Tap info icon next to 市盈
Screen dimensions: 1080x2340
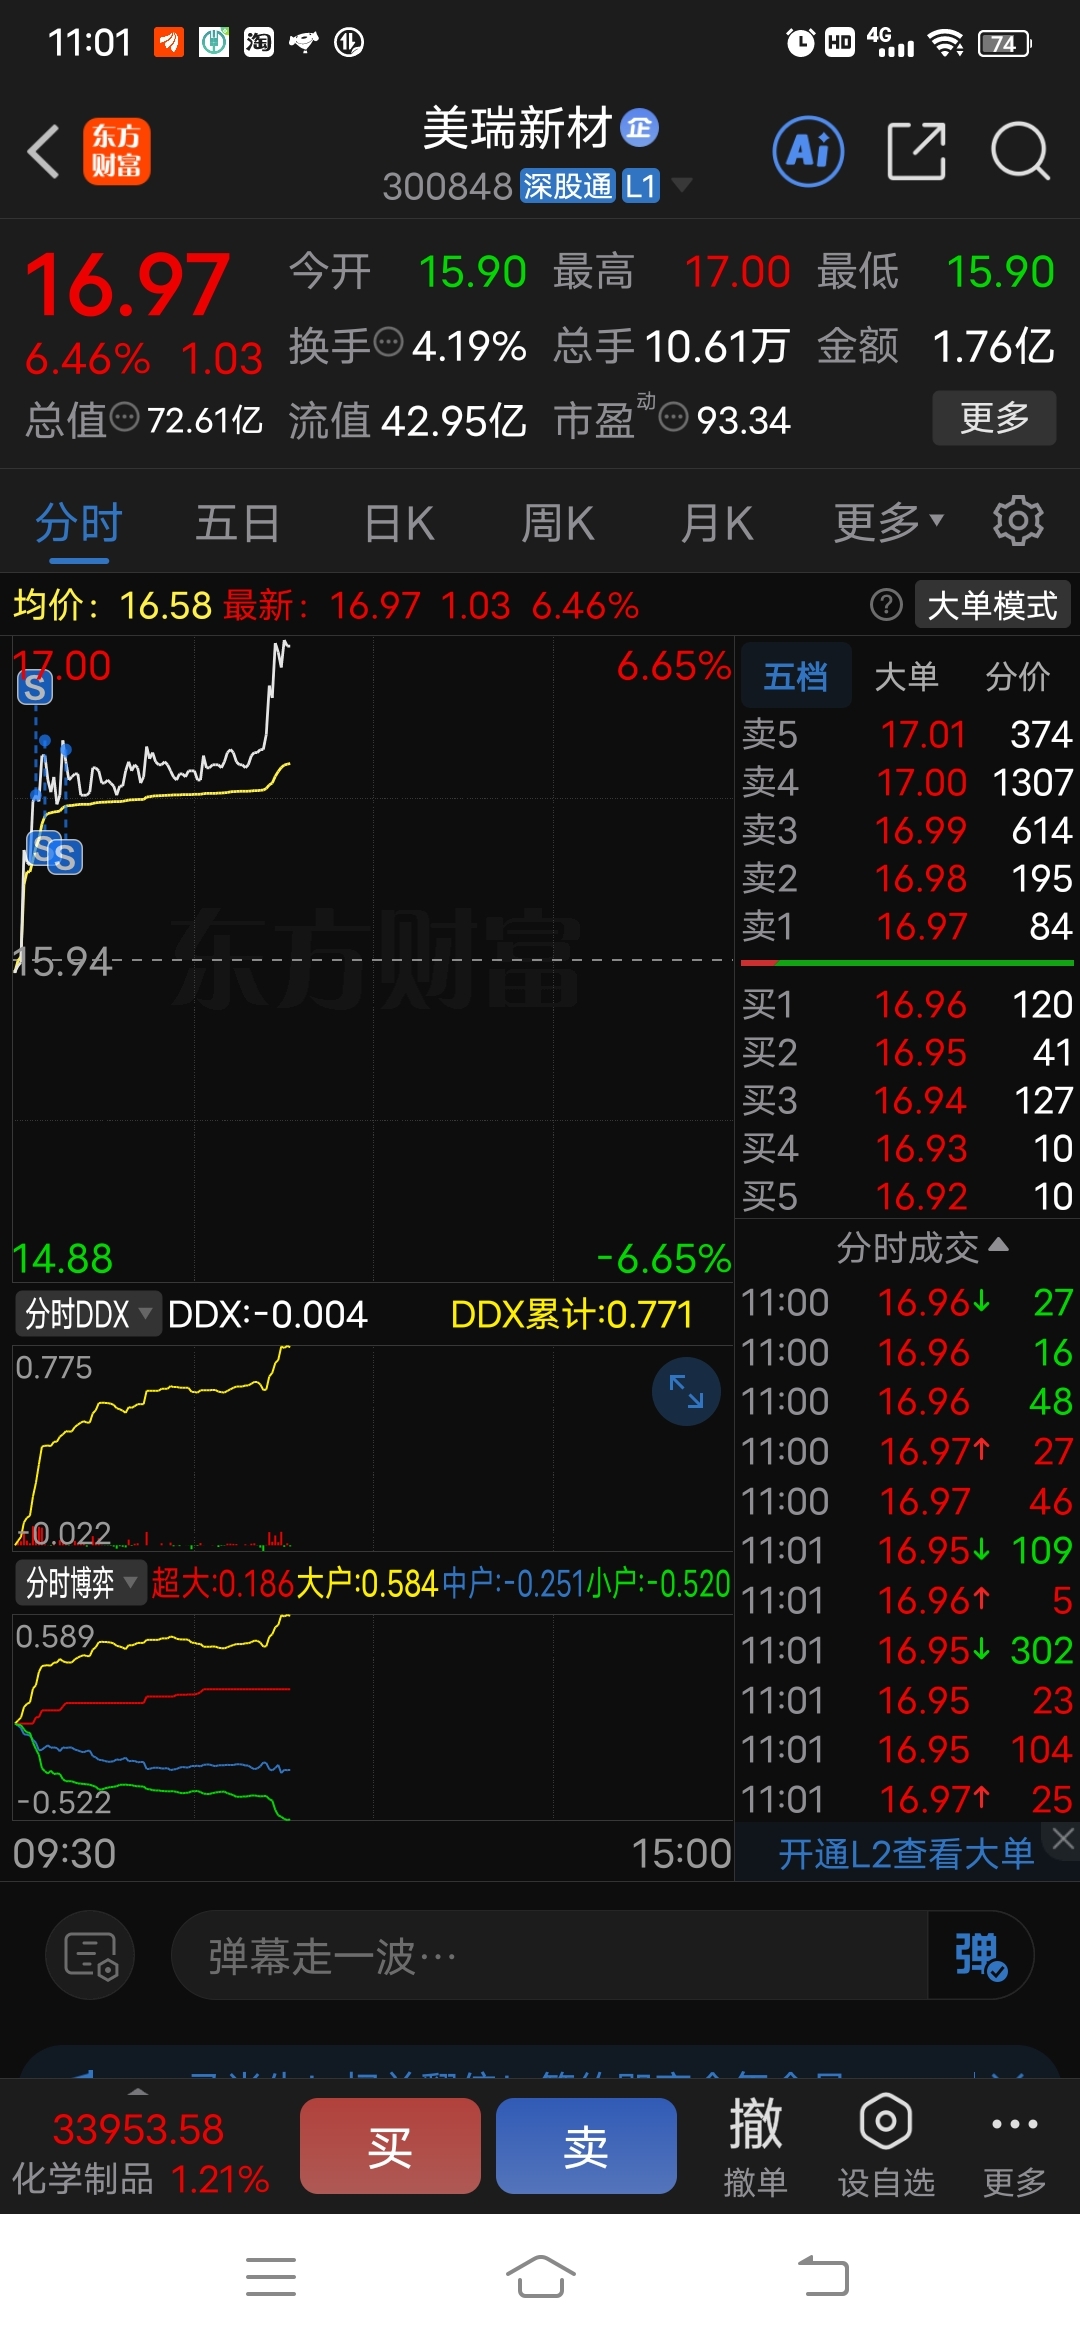pyautogui.click(x=674, y=417)
